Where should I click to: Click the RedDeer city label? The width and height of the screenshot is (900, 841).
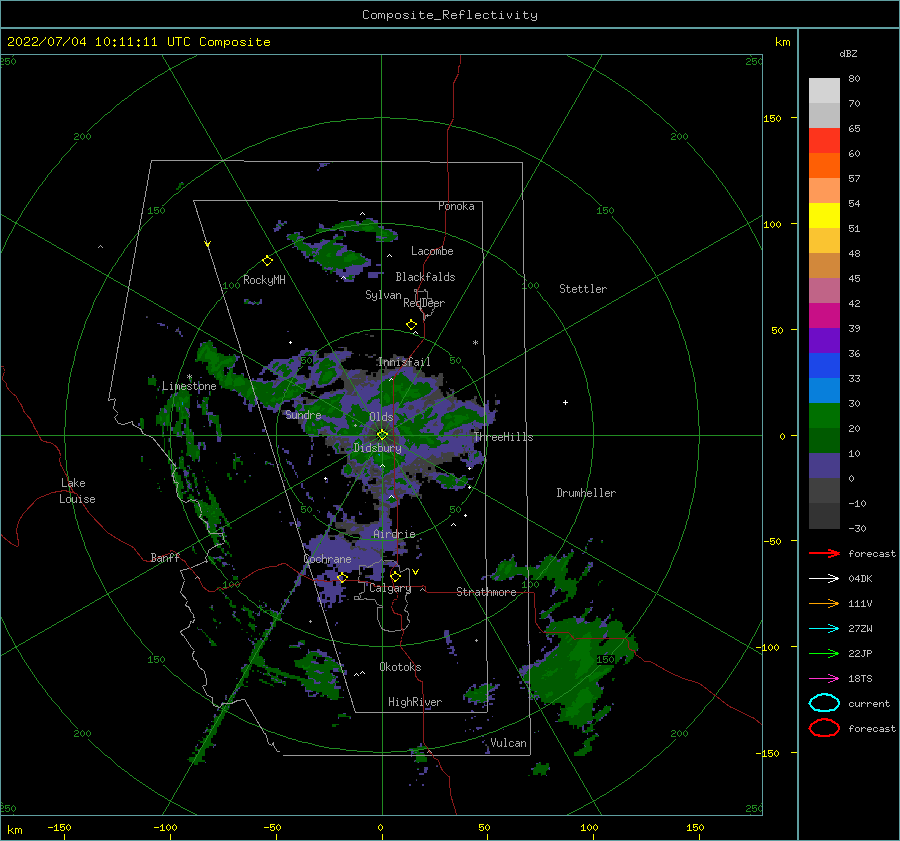(x=424, y=303)
